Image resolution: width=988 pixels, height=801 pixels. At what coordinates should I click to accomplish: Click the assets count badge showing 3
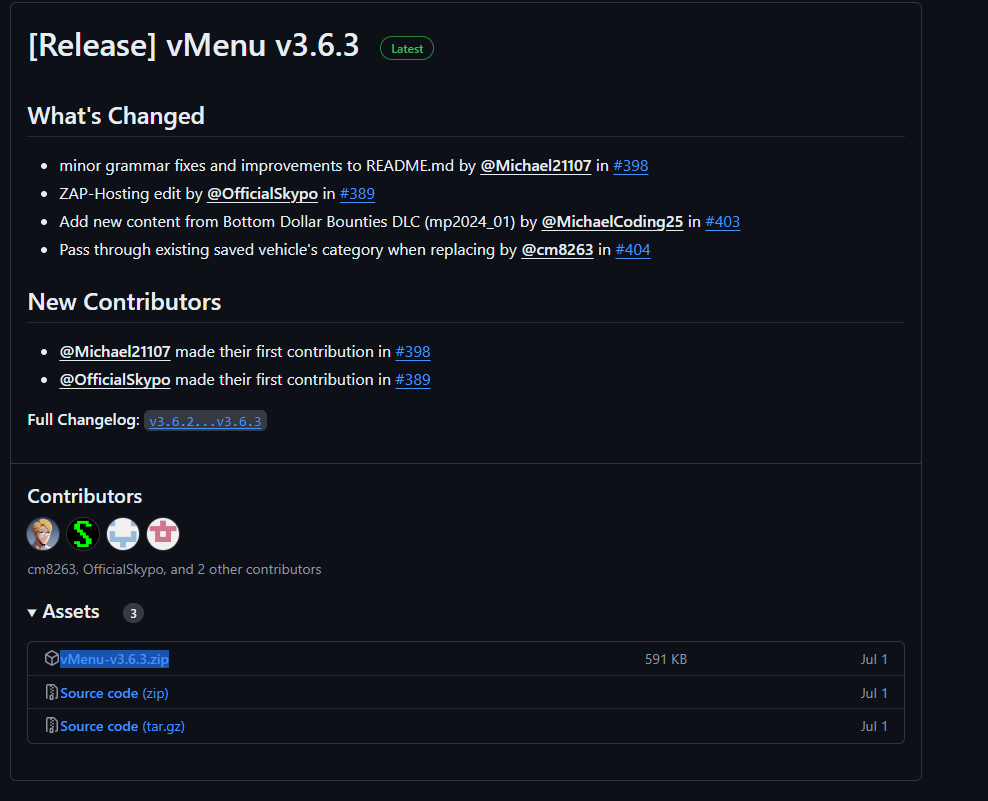(133, 612)
